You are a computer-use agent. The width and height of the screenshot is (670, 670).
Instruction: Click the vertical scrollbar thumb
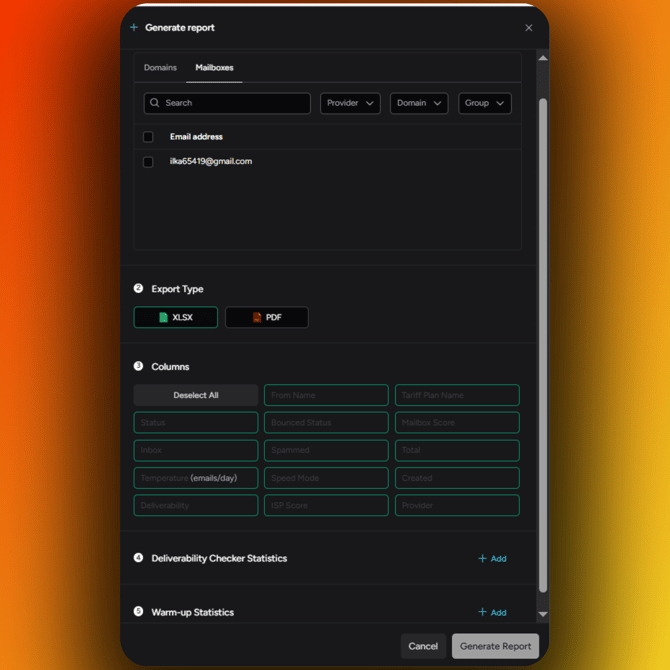(x=543, y=345)
